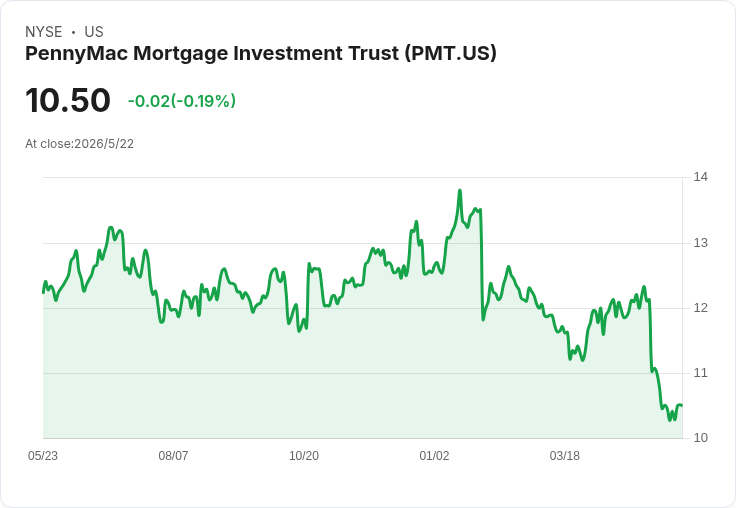Click the highest peak of the price line

coord(460,191)
